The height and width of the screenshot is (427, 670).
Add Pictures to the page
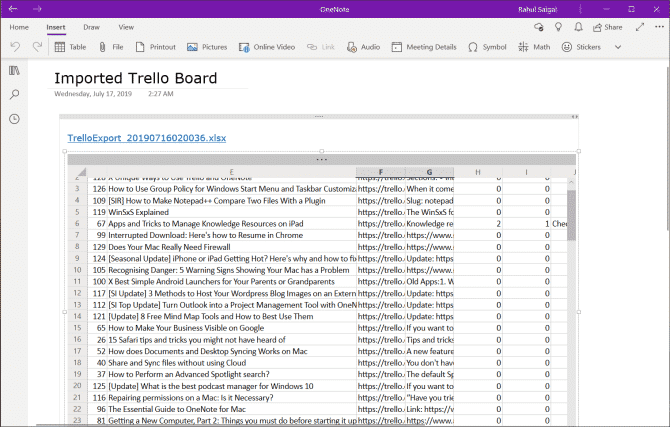tap(207, 47)
